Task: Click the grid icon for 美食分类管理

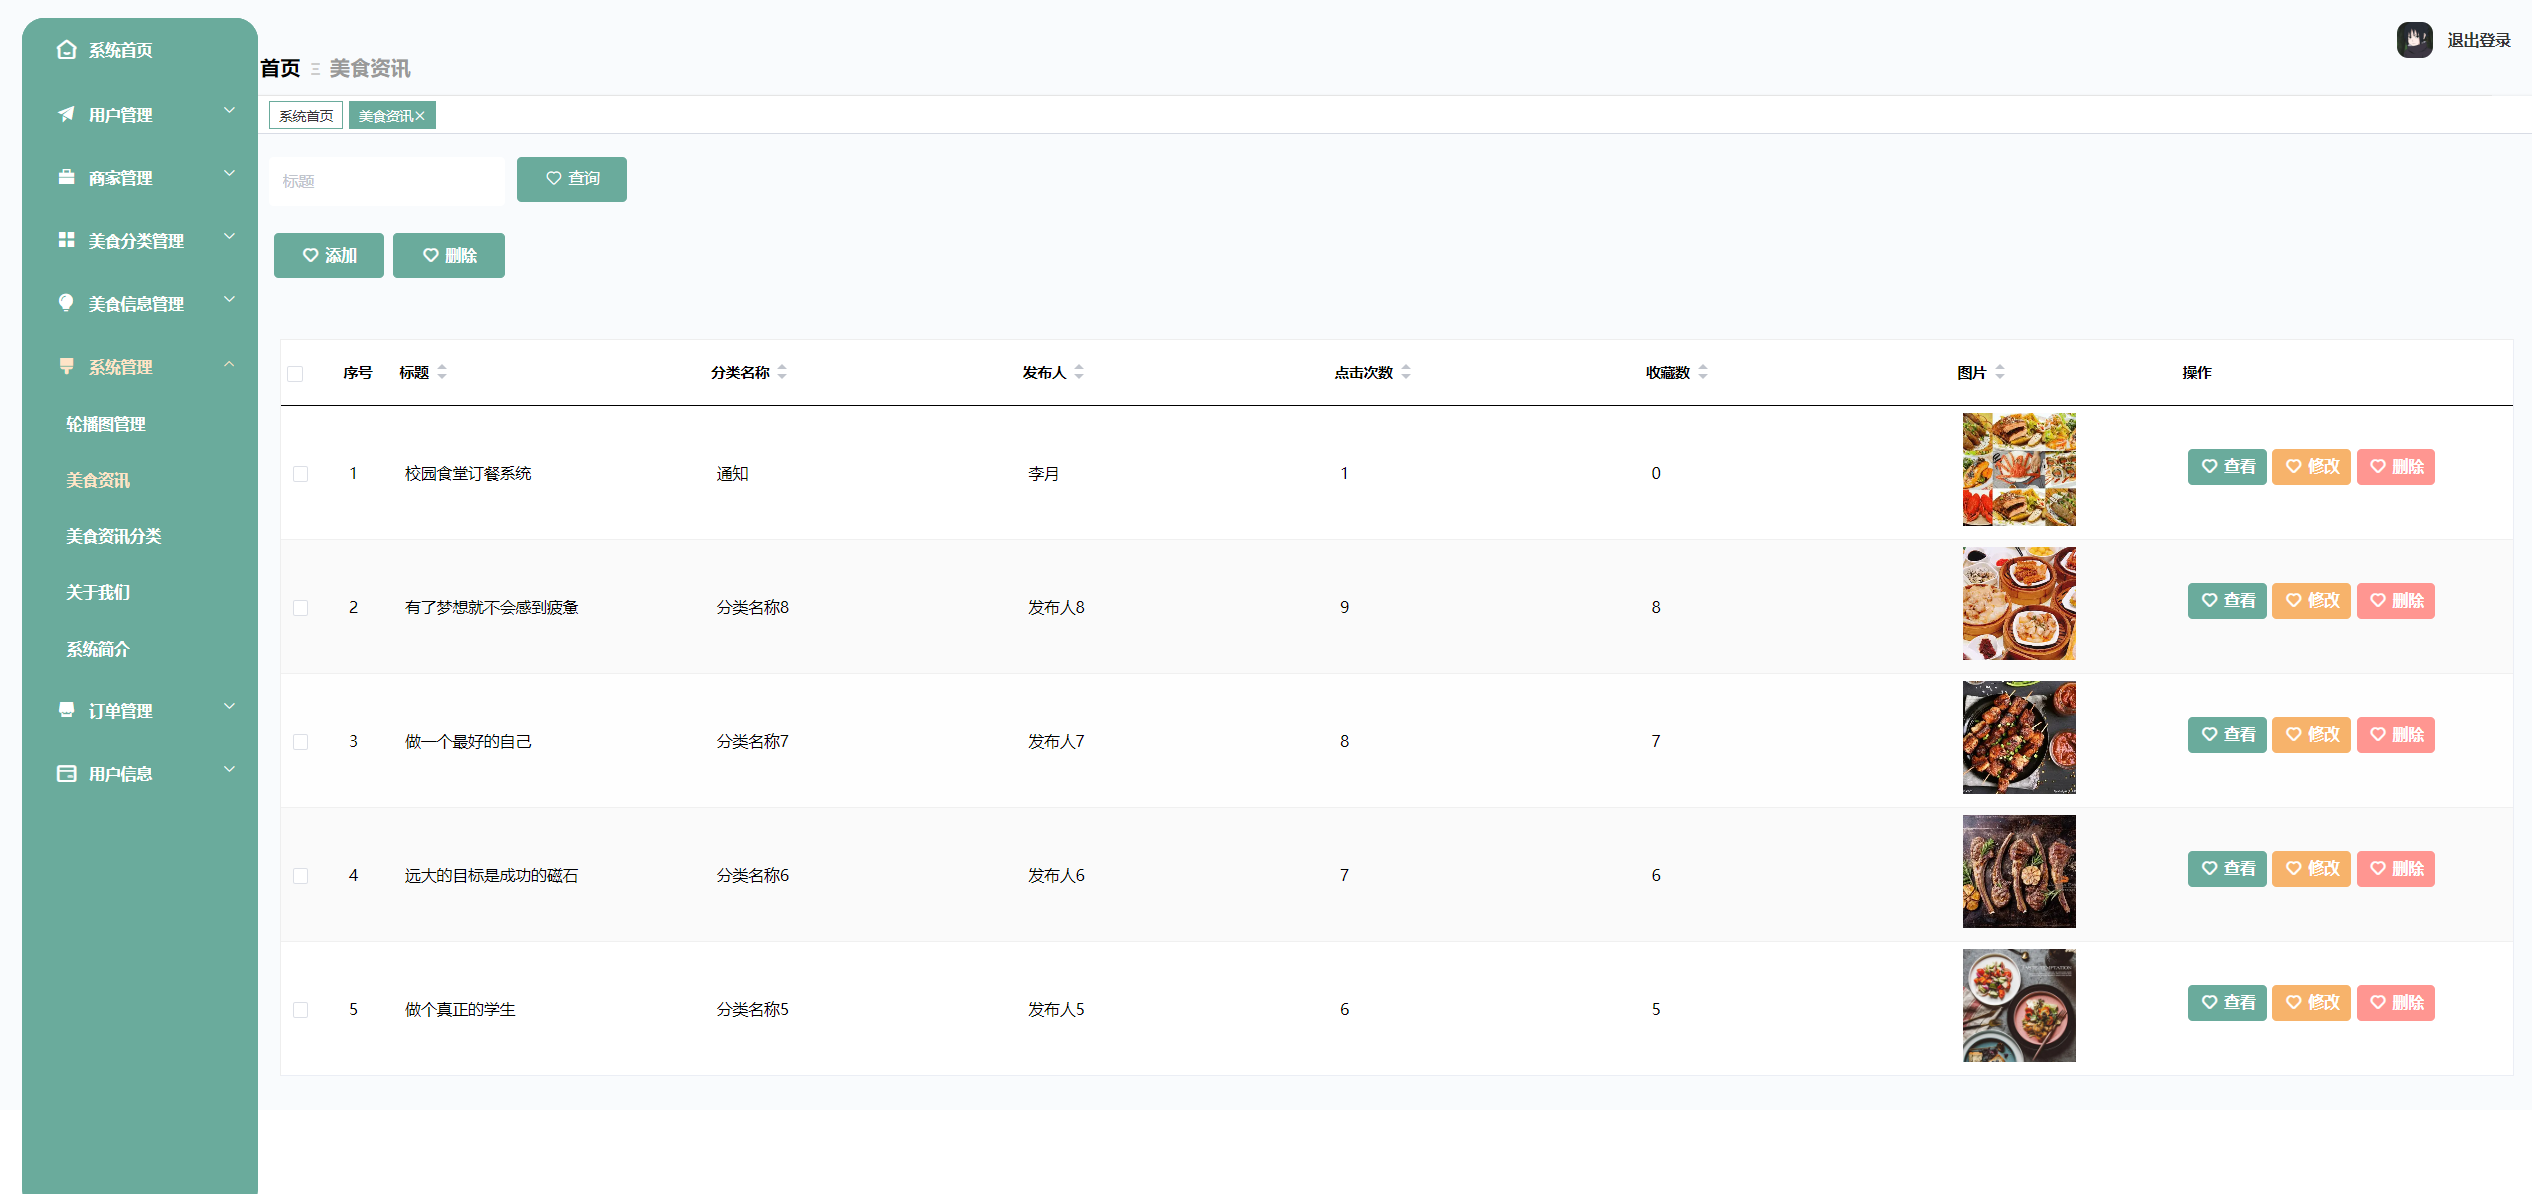Action: 66,240
